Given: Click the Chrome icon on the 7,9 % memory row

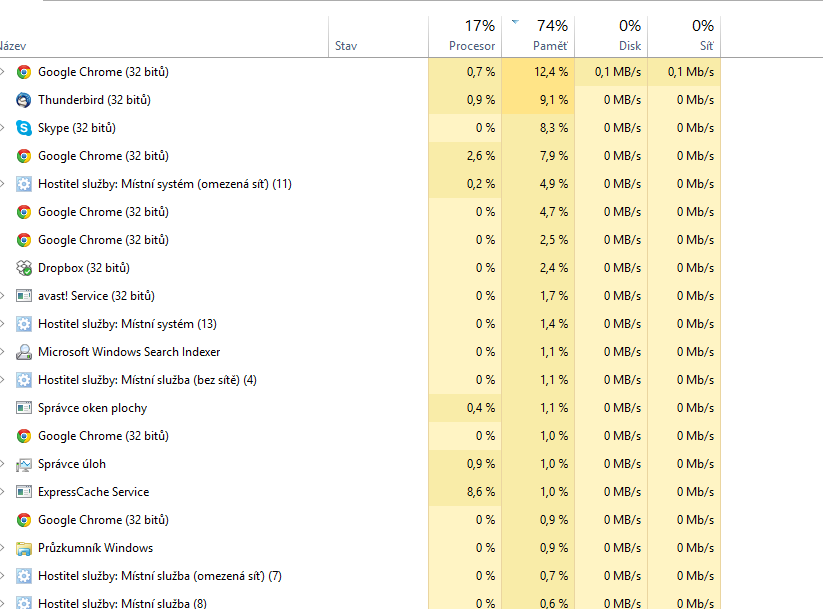Looking at the screenshot, I should (24, 156).
